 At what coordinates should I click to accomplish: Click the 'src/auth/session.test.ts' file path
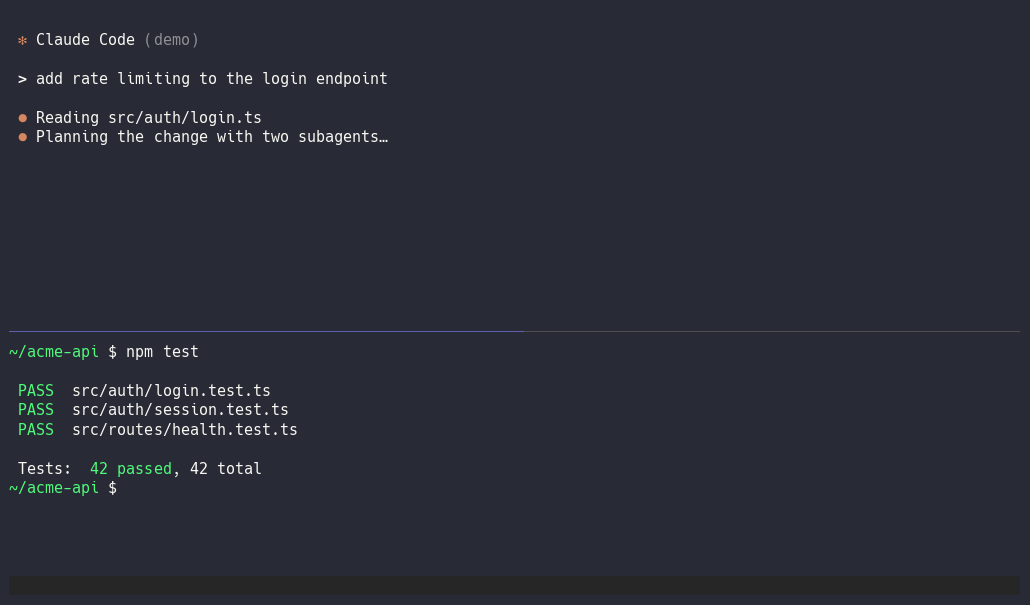point(181,410)
